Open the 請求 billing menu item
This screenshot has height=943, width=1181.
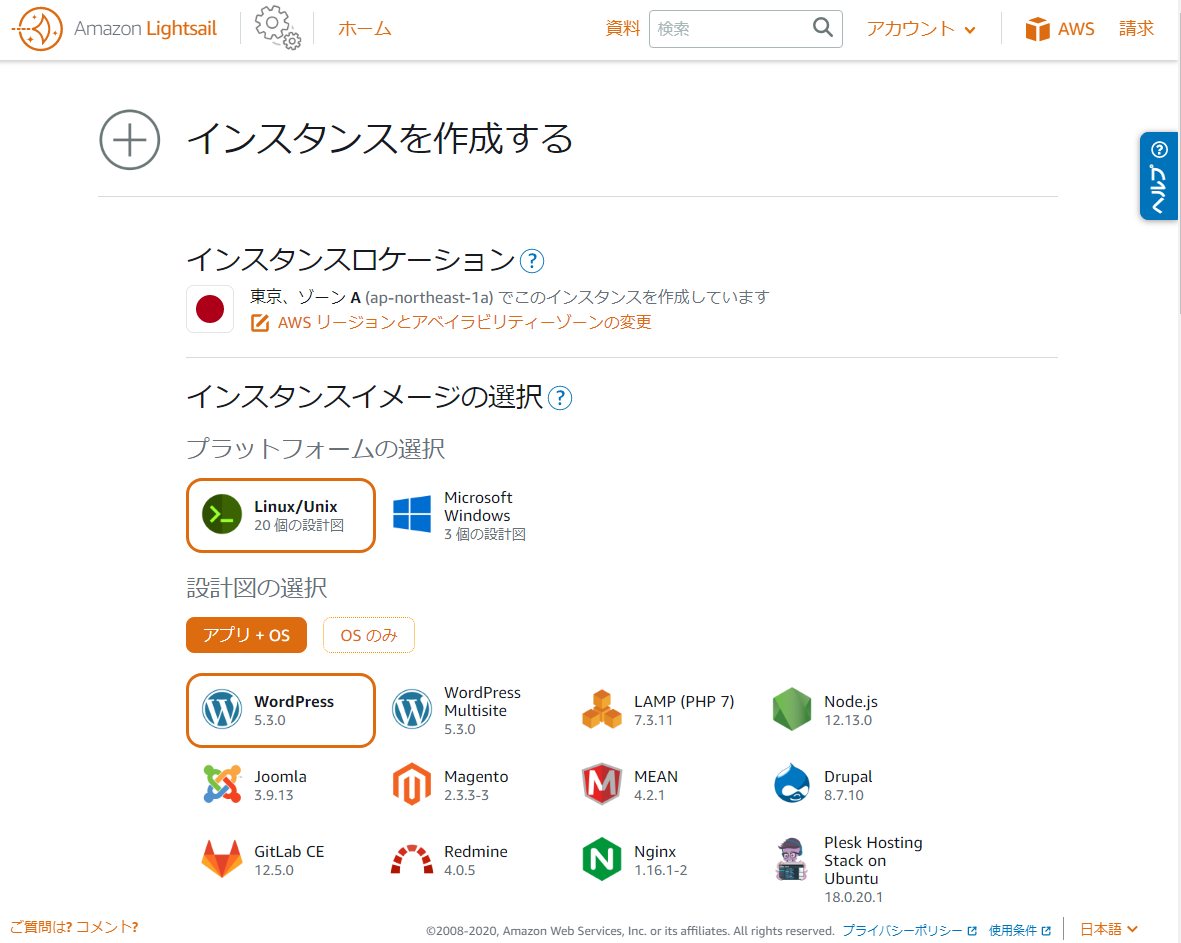click(x=1137, y=29)
